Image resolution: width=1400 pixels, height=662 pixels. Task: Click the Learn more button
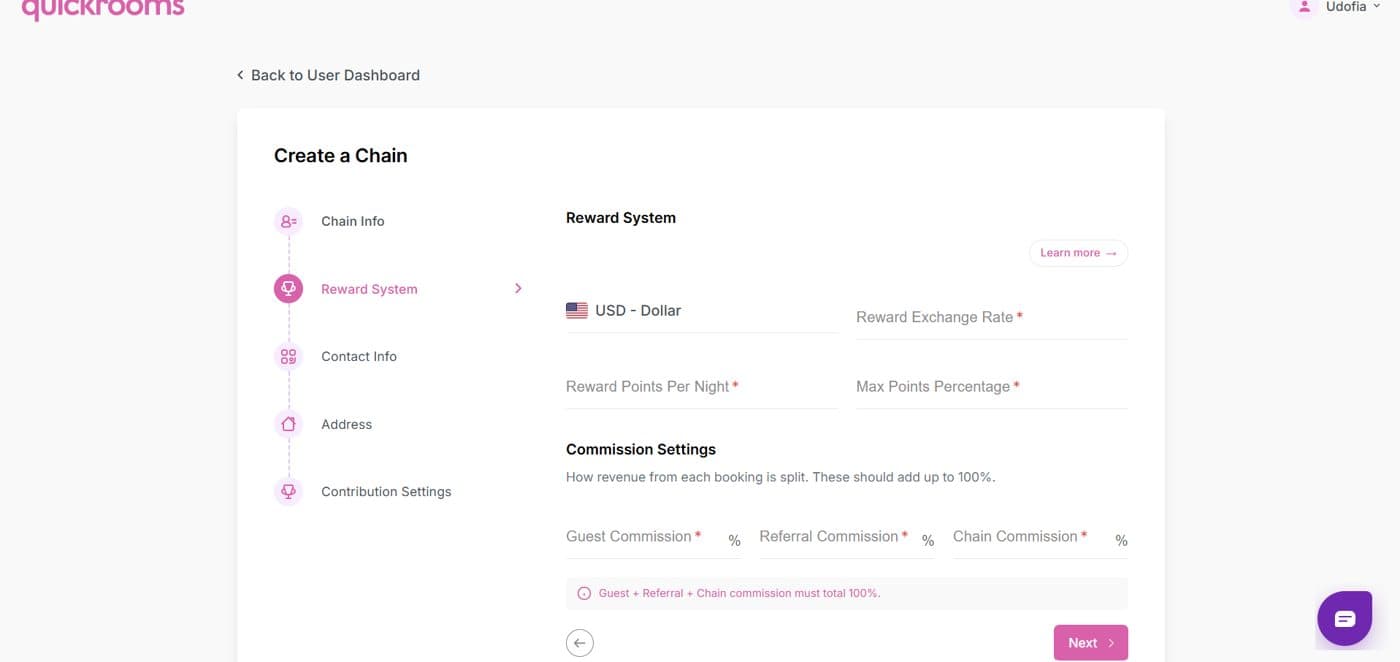click(x=1078, y=253)
